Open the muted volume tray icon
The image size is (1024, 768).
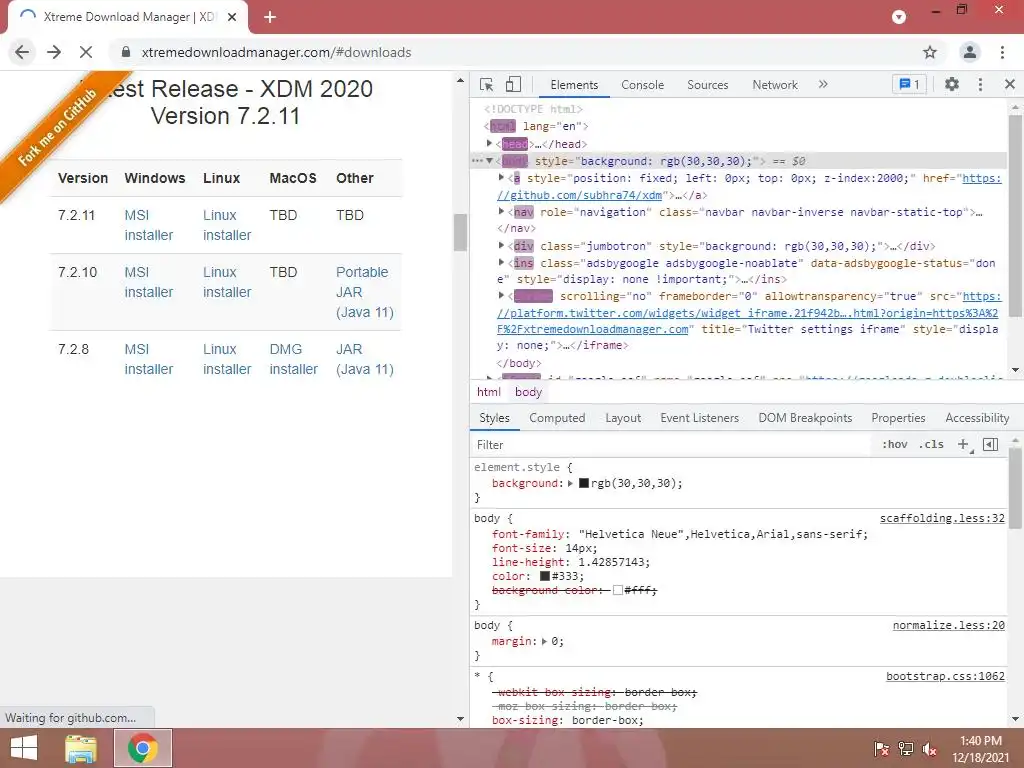tap(929, 748)
